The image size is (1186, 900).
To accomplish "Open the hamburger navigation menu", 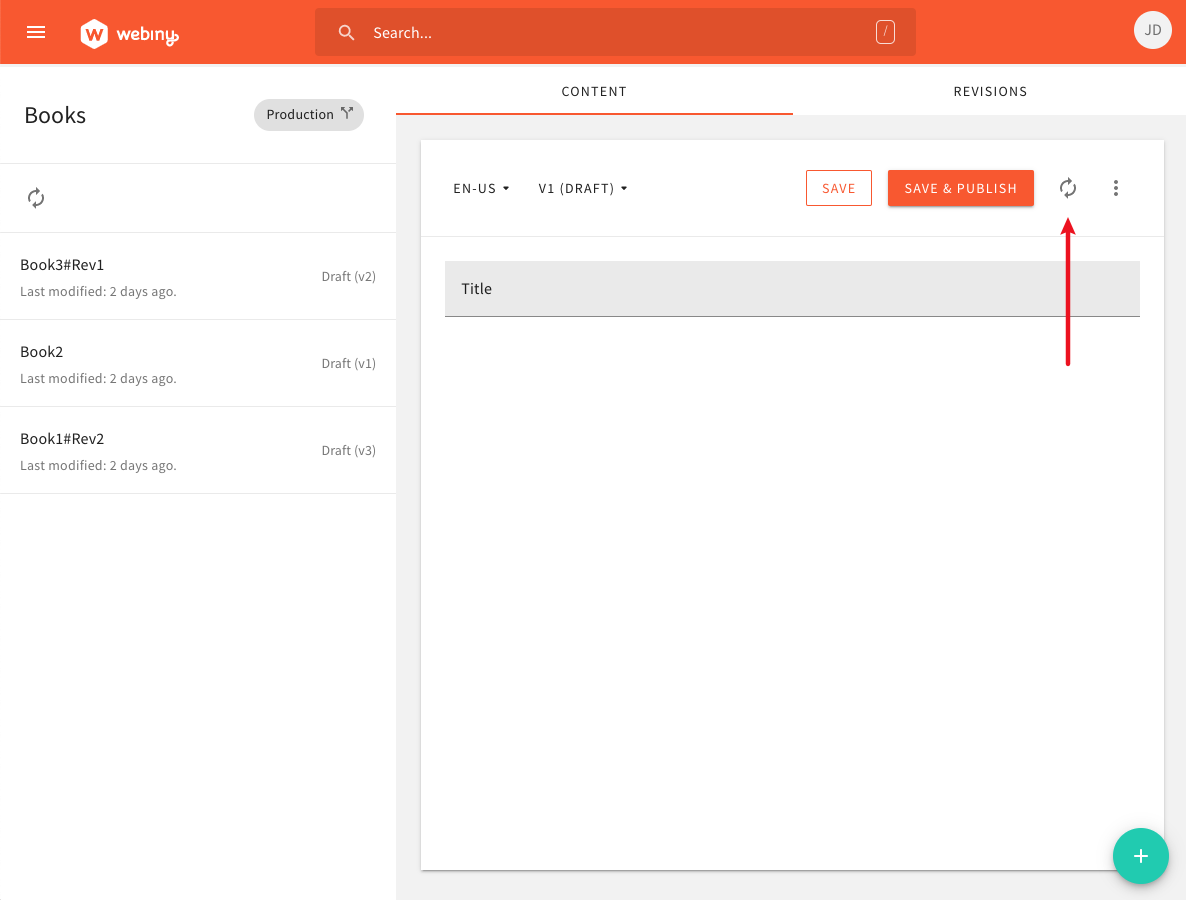I will [x=36, y=32].
